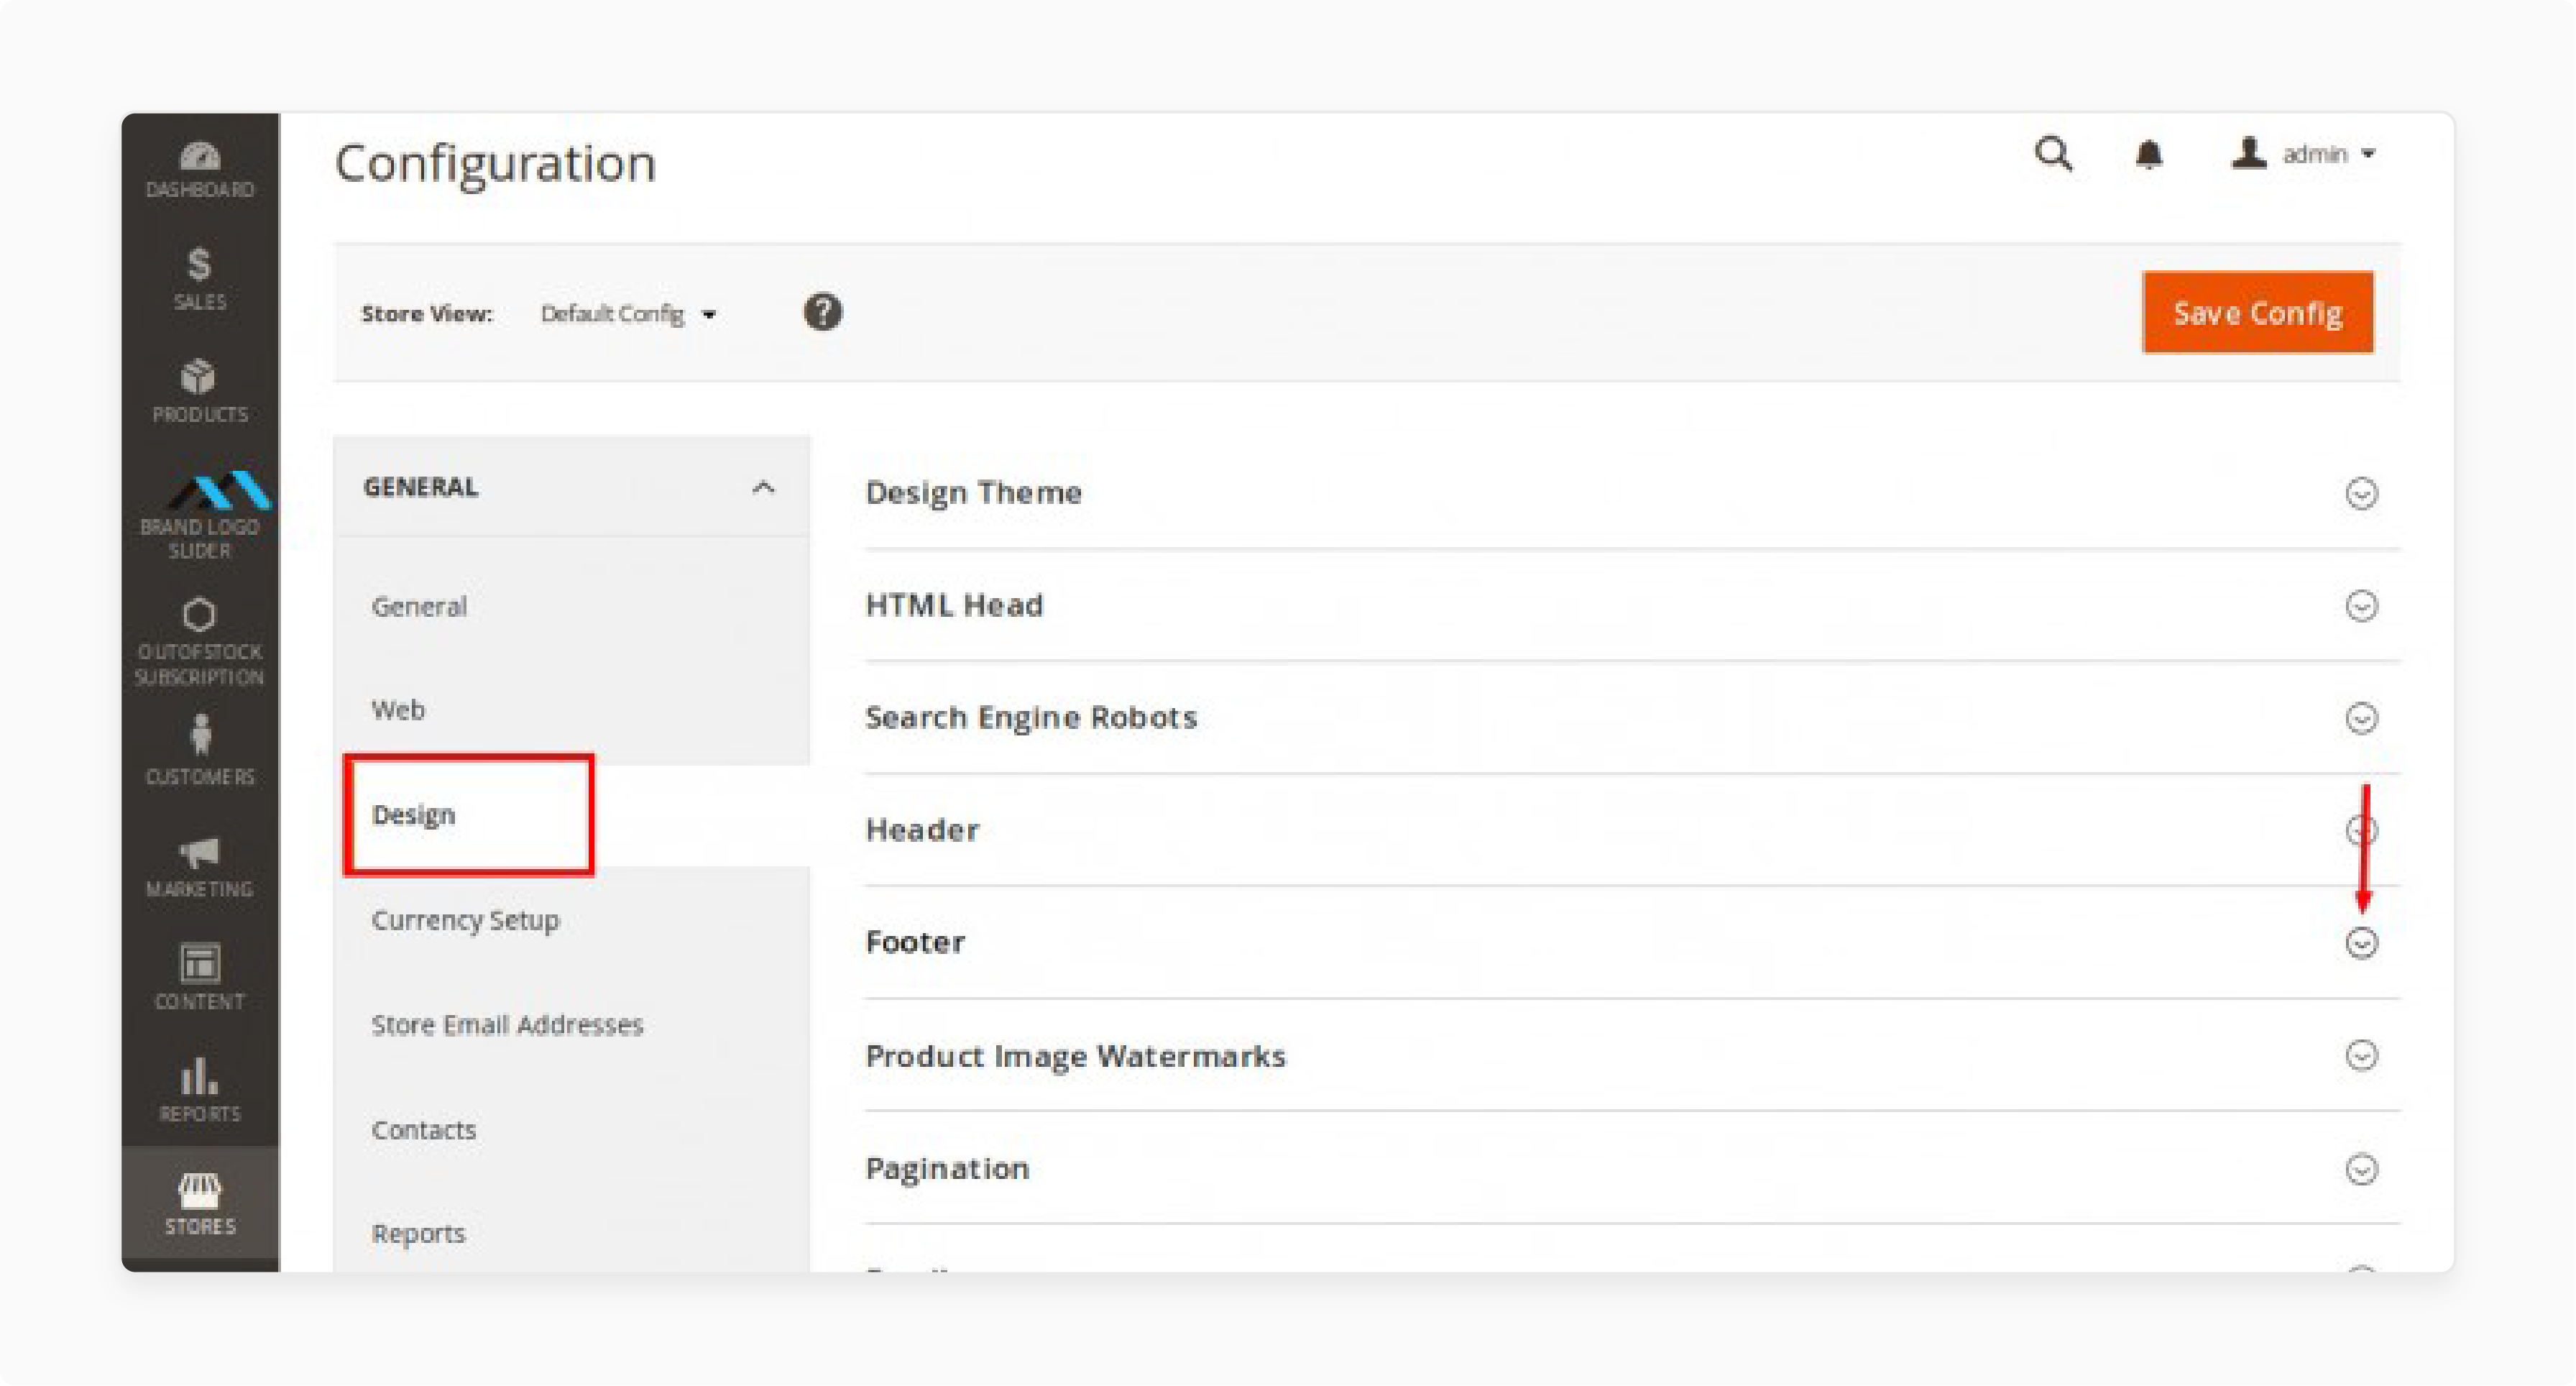Expand the HTML Head section
2576x1386 pixels.
coord(2361,606)
